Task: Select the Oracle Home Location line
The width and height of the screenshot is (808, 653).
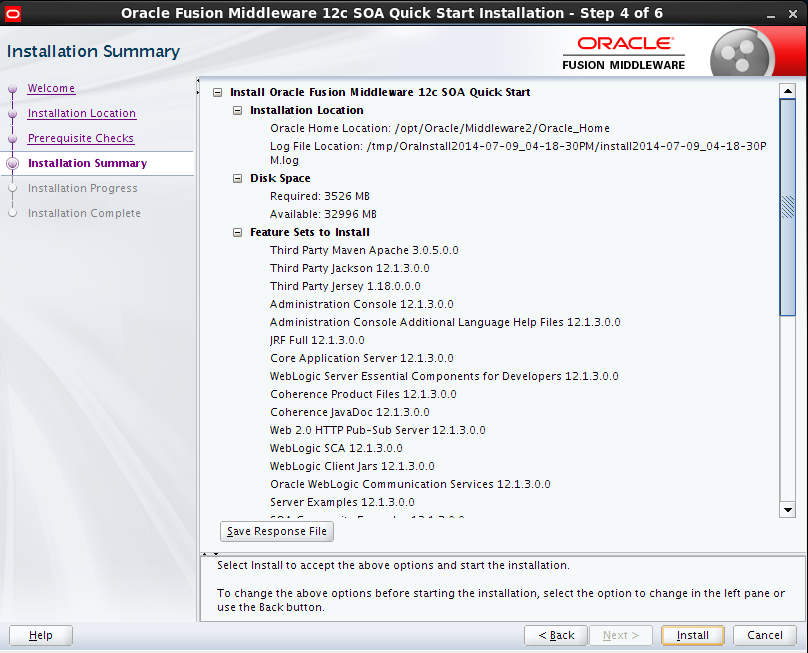Action: (440, 128)
